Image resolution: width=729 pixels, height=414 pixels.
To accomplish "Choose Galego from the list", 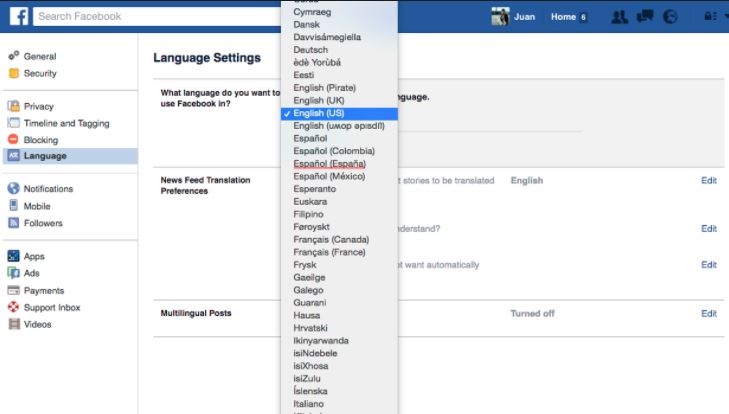I will [x=308, y=290].
